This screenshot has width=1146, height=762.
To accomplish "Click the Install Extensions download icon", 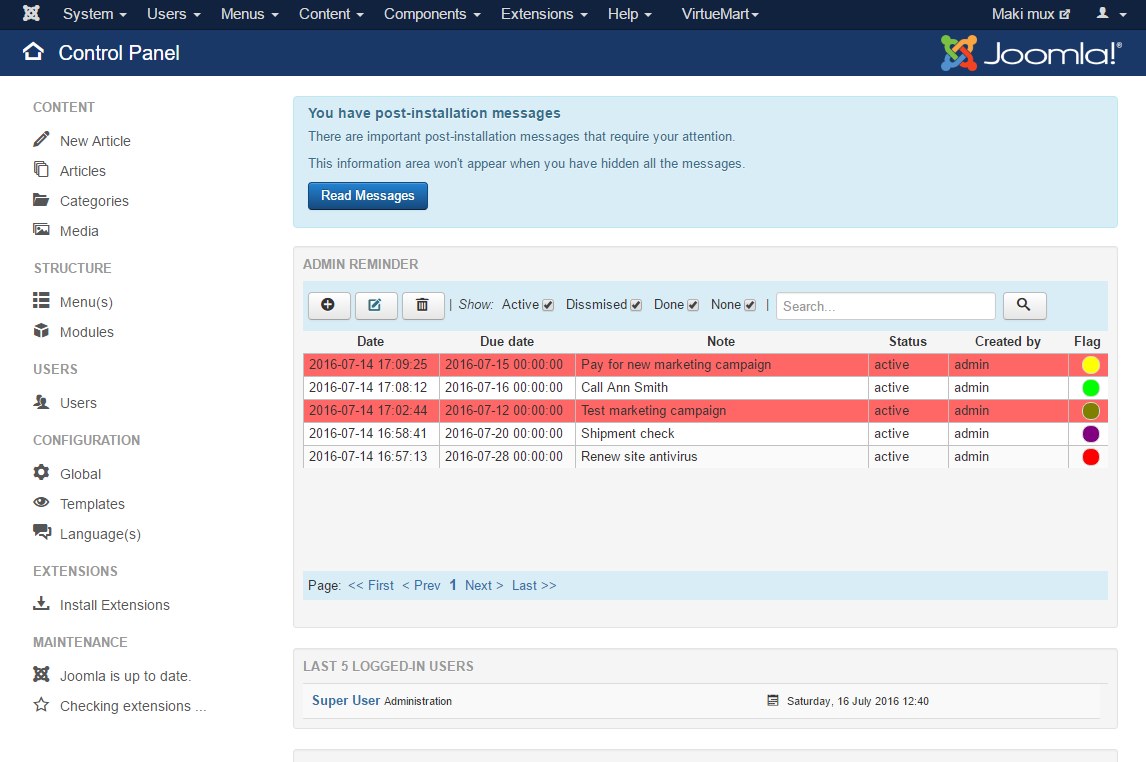I will click(40, 604).
